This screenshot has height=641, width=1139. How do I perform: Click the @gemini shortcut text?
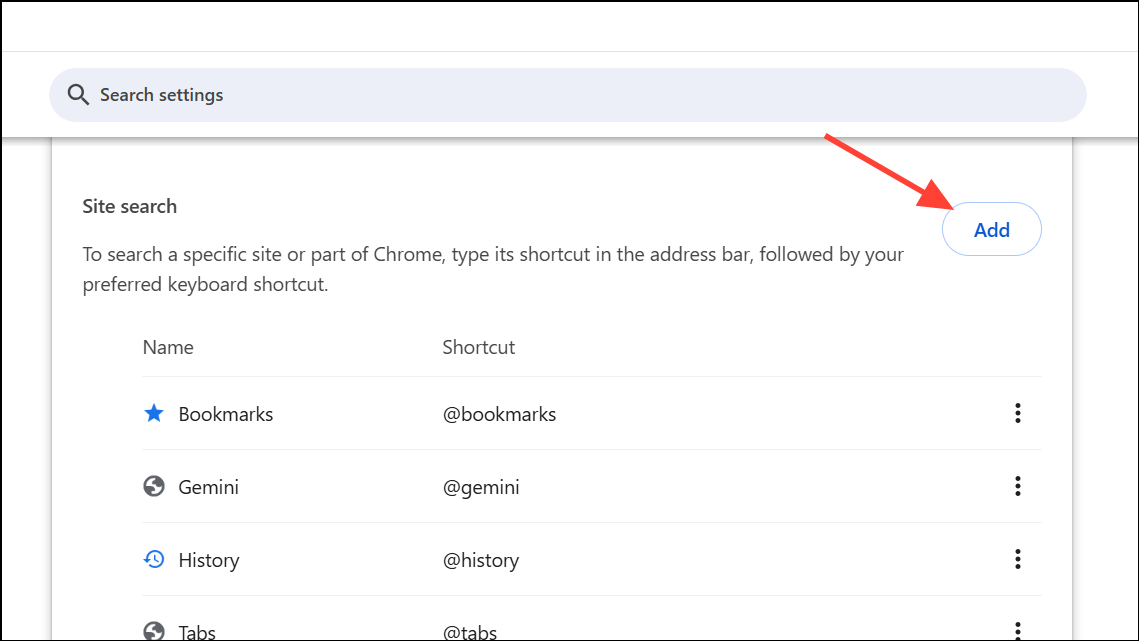tap(481, 488)
